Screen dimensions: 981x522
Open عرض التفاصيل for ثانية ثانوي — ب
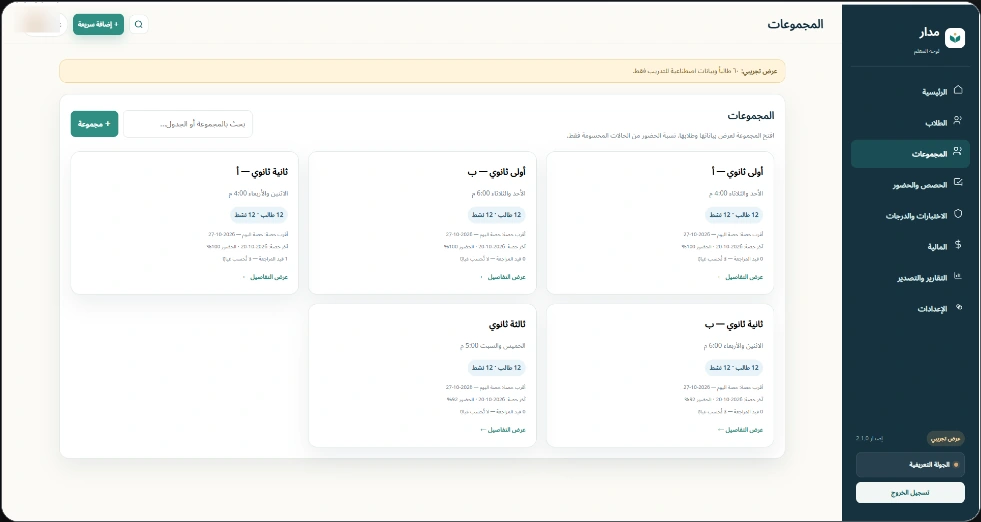[x=741, y=430]
